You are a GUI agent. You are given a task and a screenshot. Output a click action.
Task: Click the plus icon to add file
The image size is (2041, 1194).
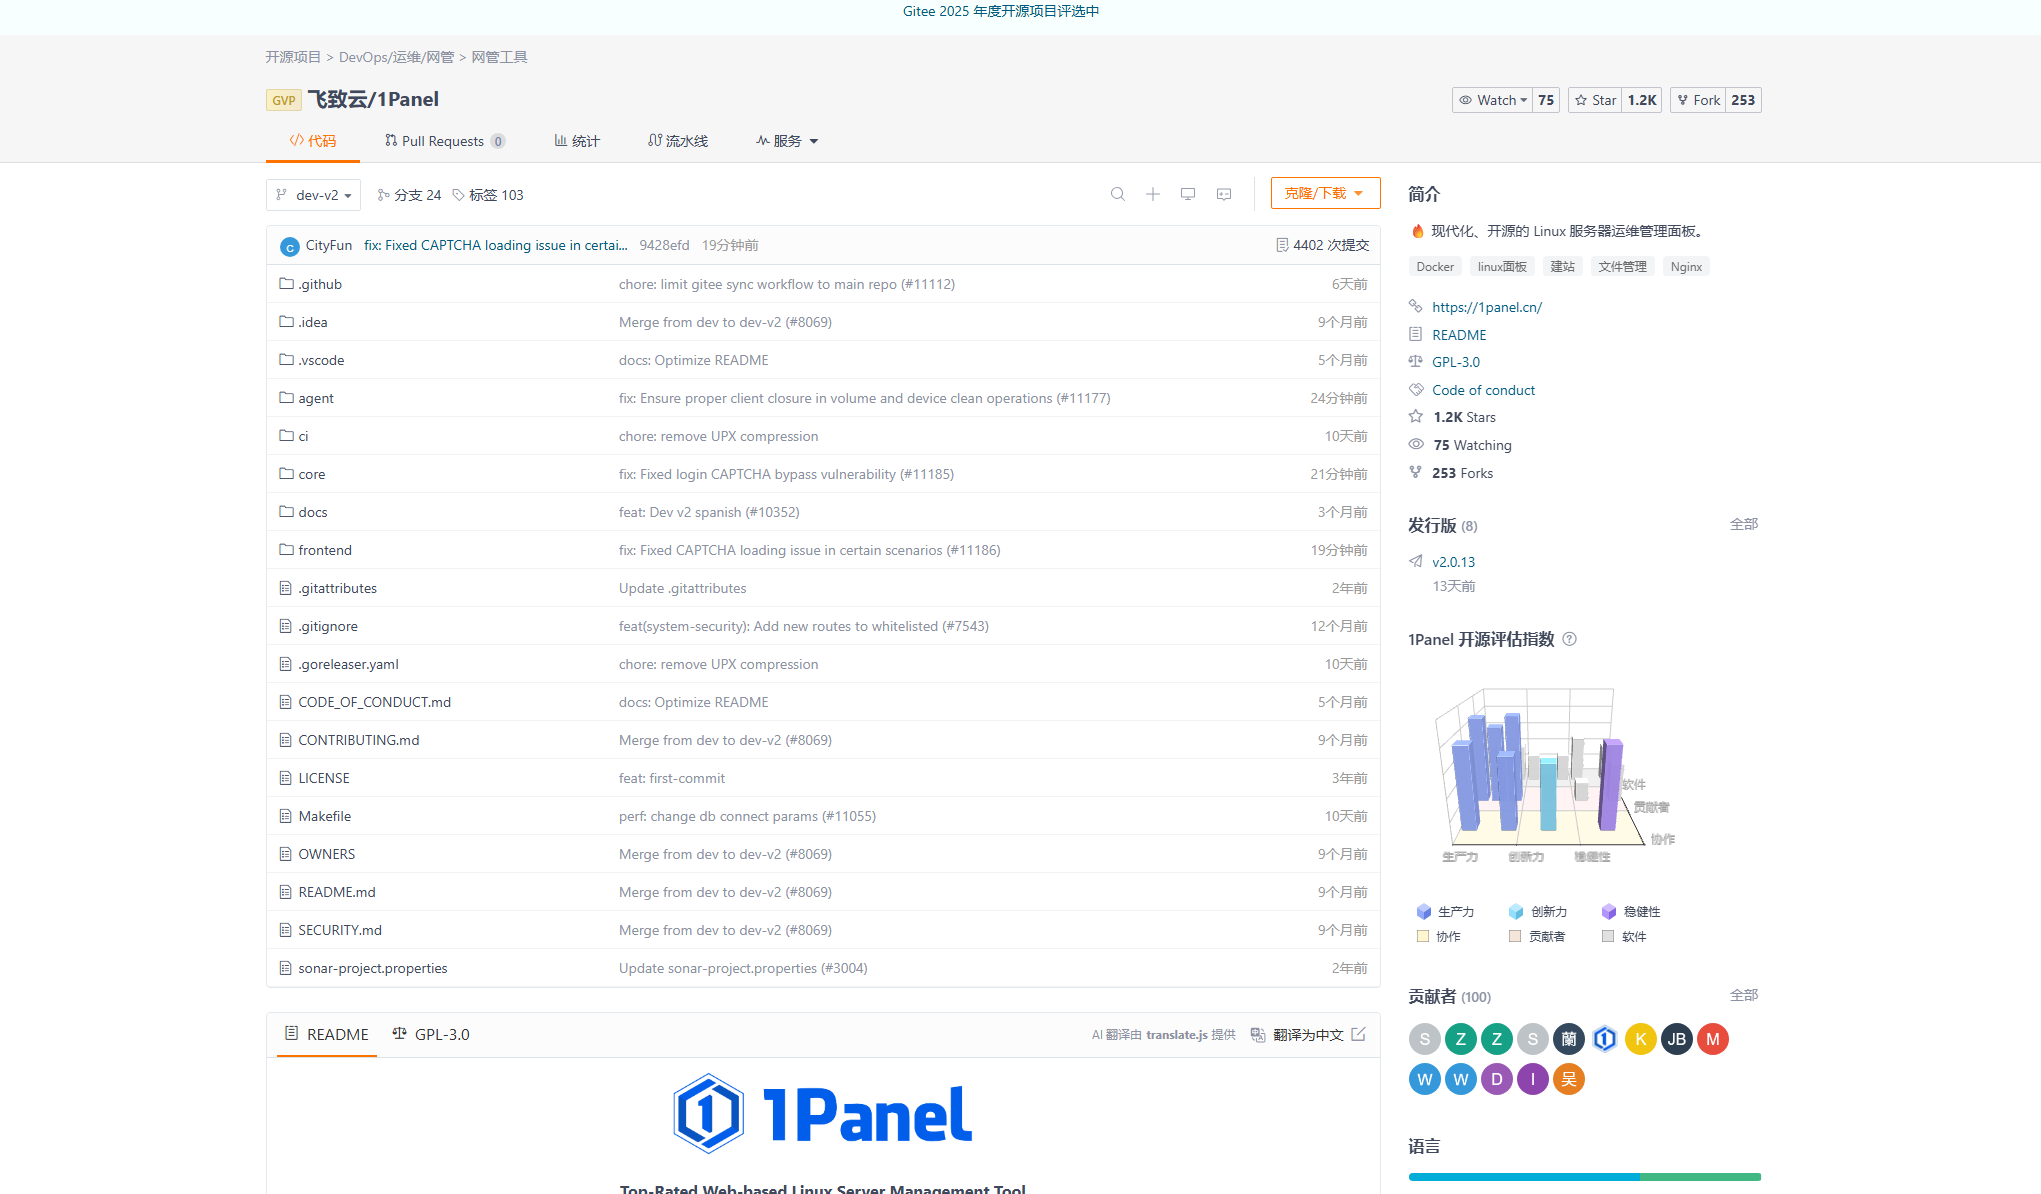coord(1152,194)
